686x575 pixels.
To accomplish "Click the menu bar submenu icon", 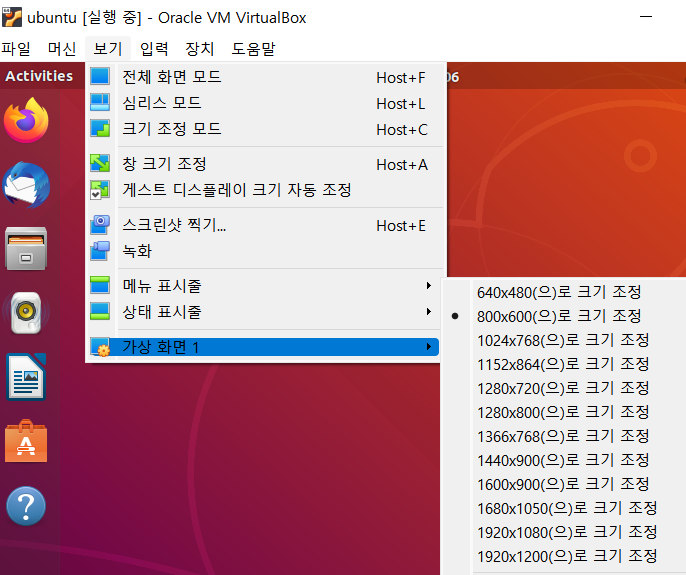I will [100, 286].
